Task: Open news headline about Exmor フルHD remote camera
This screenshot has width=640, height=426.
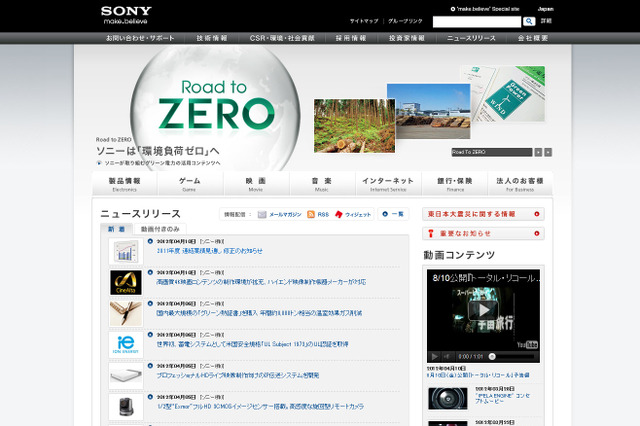Action: pos(260,406)
